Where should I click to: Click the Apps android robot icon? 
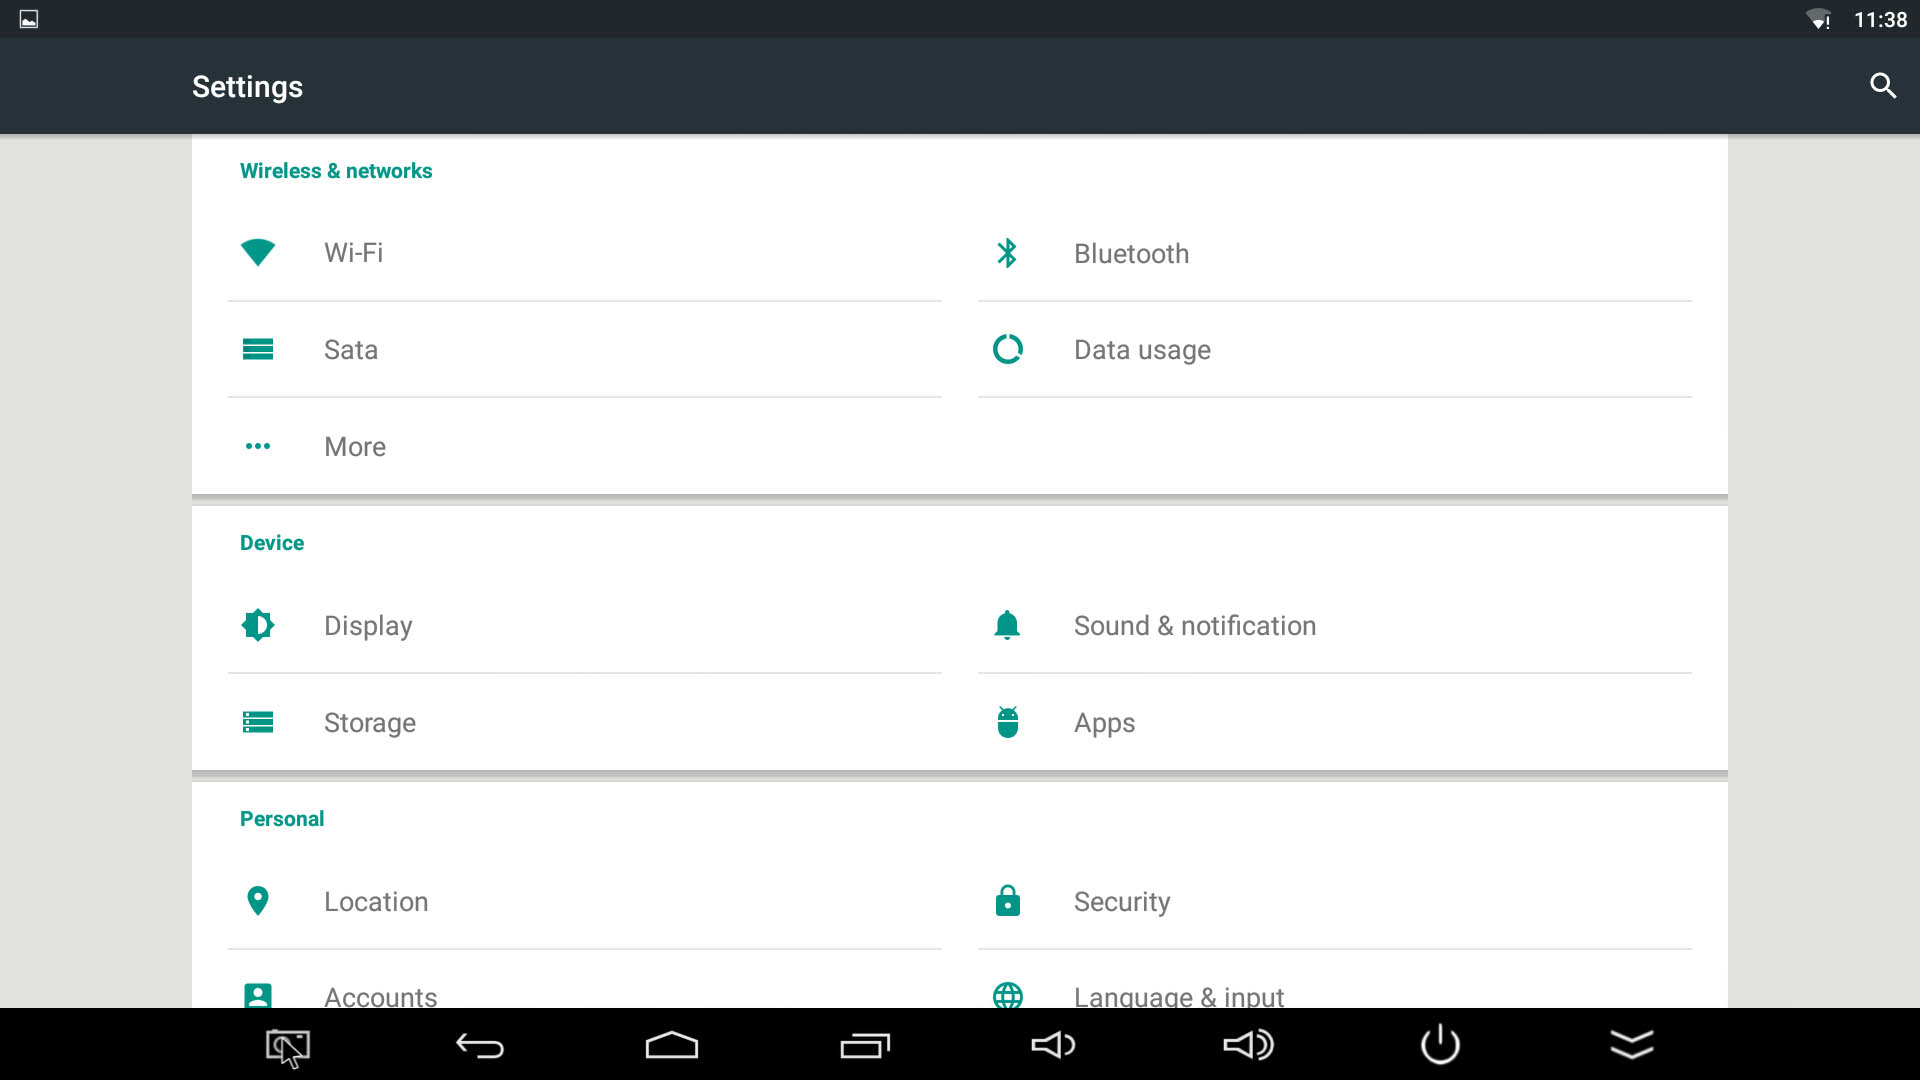pos(1008,722)
